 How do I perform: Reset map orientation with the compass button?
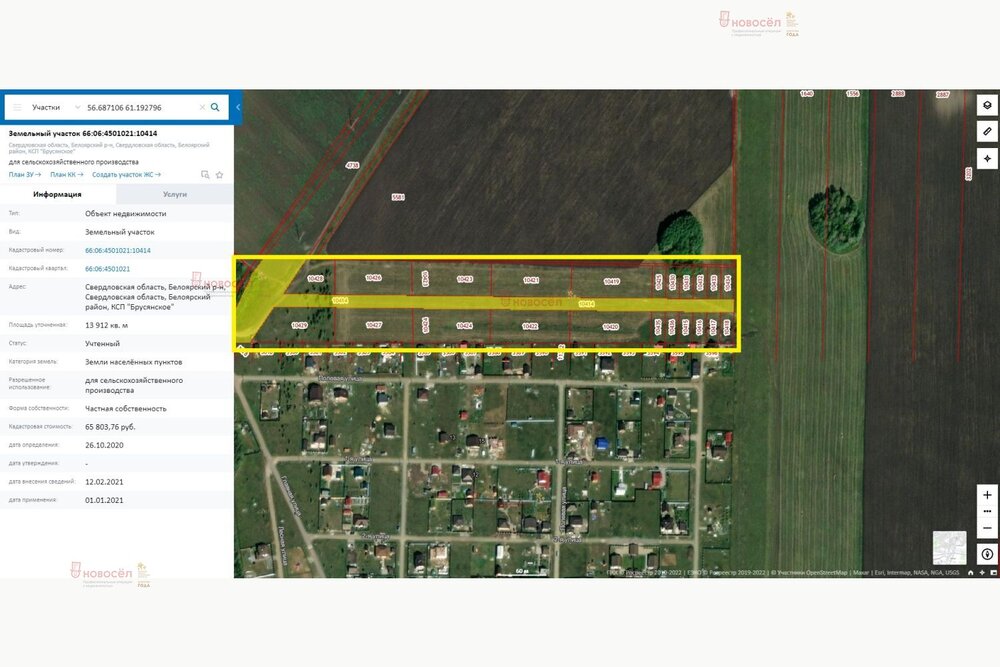987,554
